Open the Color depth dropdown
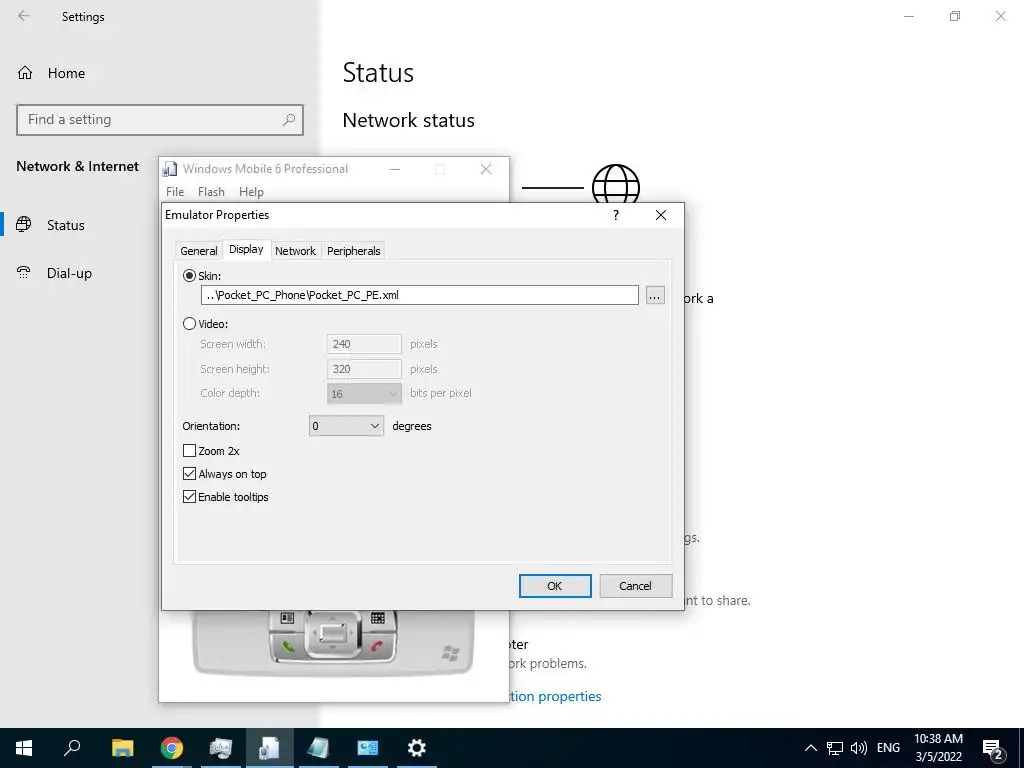The width and height of the screenshot is (1024, 768). click(x=364, y=393)
